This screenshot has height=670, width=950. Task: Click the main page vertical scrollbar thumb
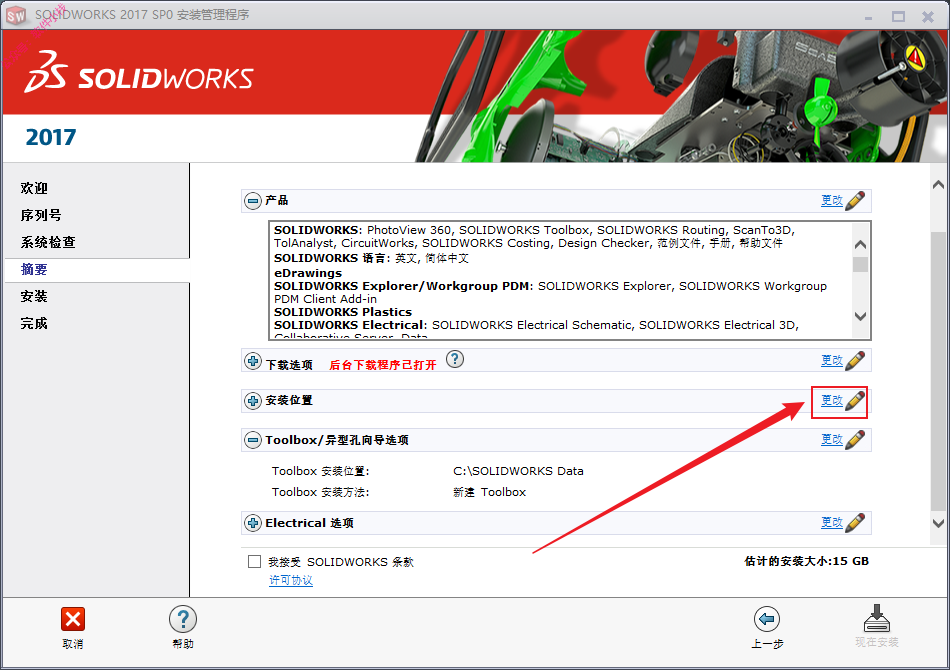(938, 370)
